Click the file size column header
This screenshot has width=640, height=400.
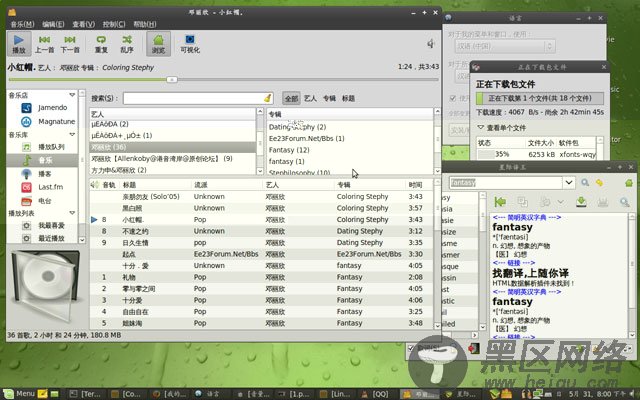click(540, 142)
